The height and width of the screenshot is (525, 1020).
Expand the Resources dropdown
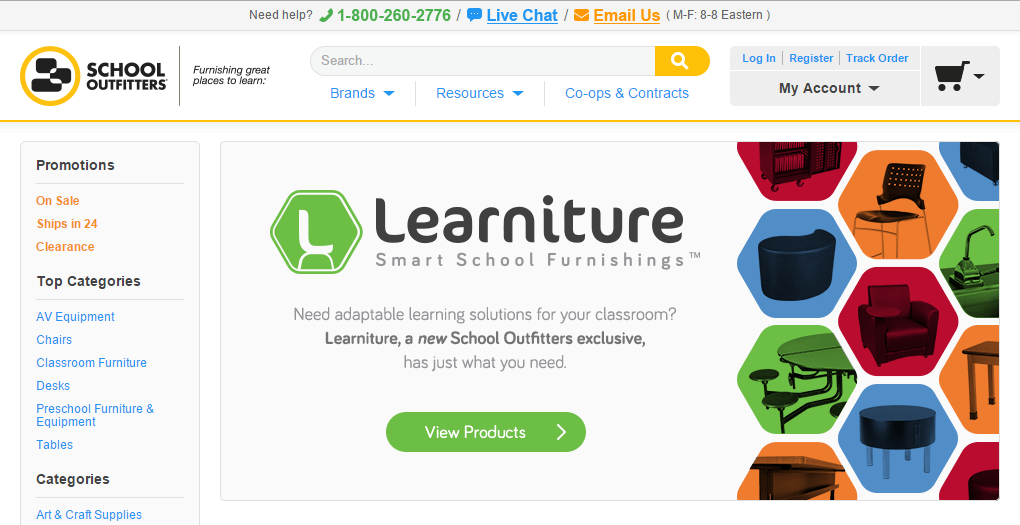pyautogui.click(x=479, y=93)
